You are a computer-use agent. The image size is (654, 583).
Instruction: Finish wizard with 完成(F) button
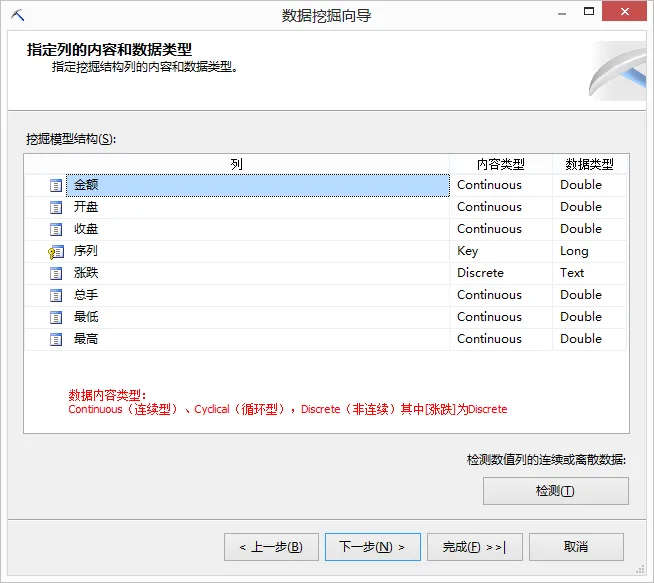[475, 547]
